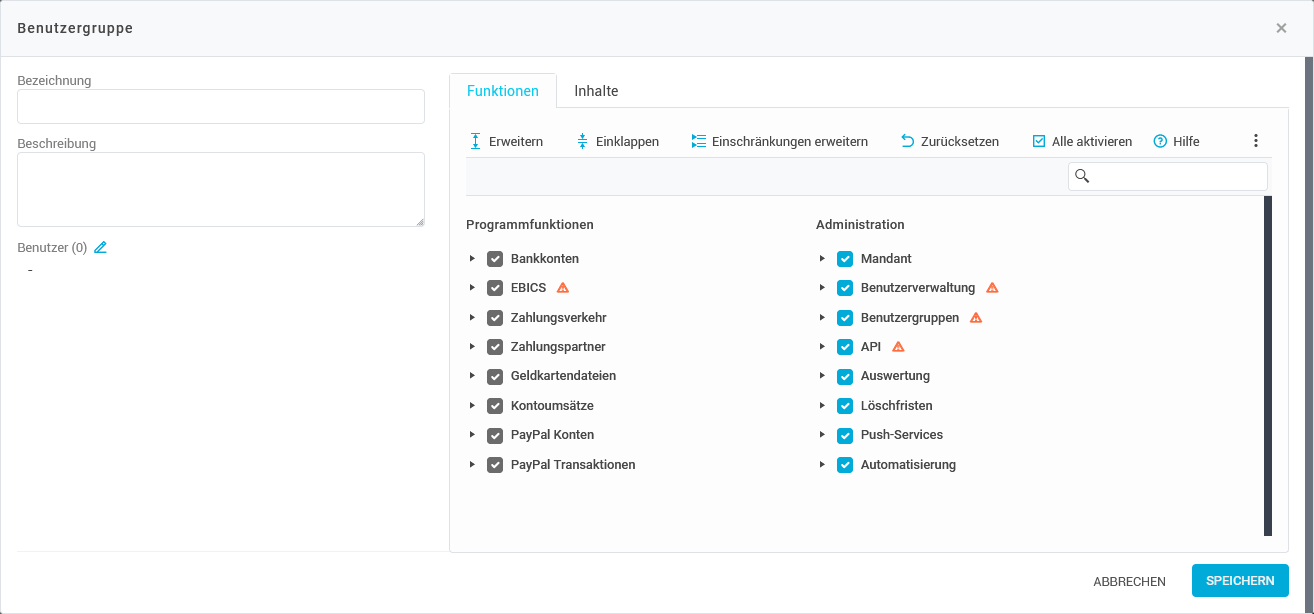Click into the Bezeichnung input field

click(x=221, y=107)
